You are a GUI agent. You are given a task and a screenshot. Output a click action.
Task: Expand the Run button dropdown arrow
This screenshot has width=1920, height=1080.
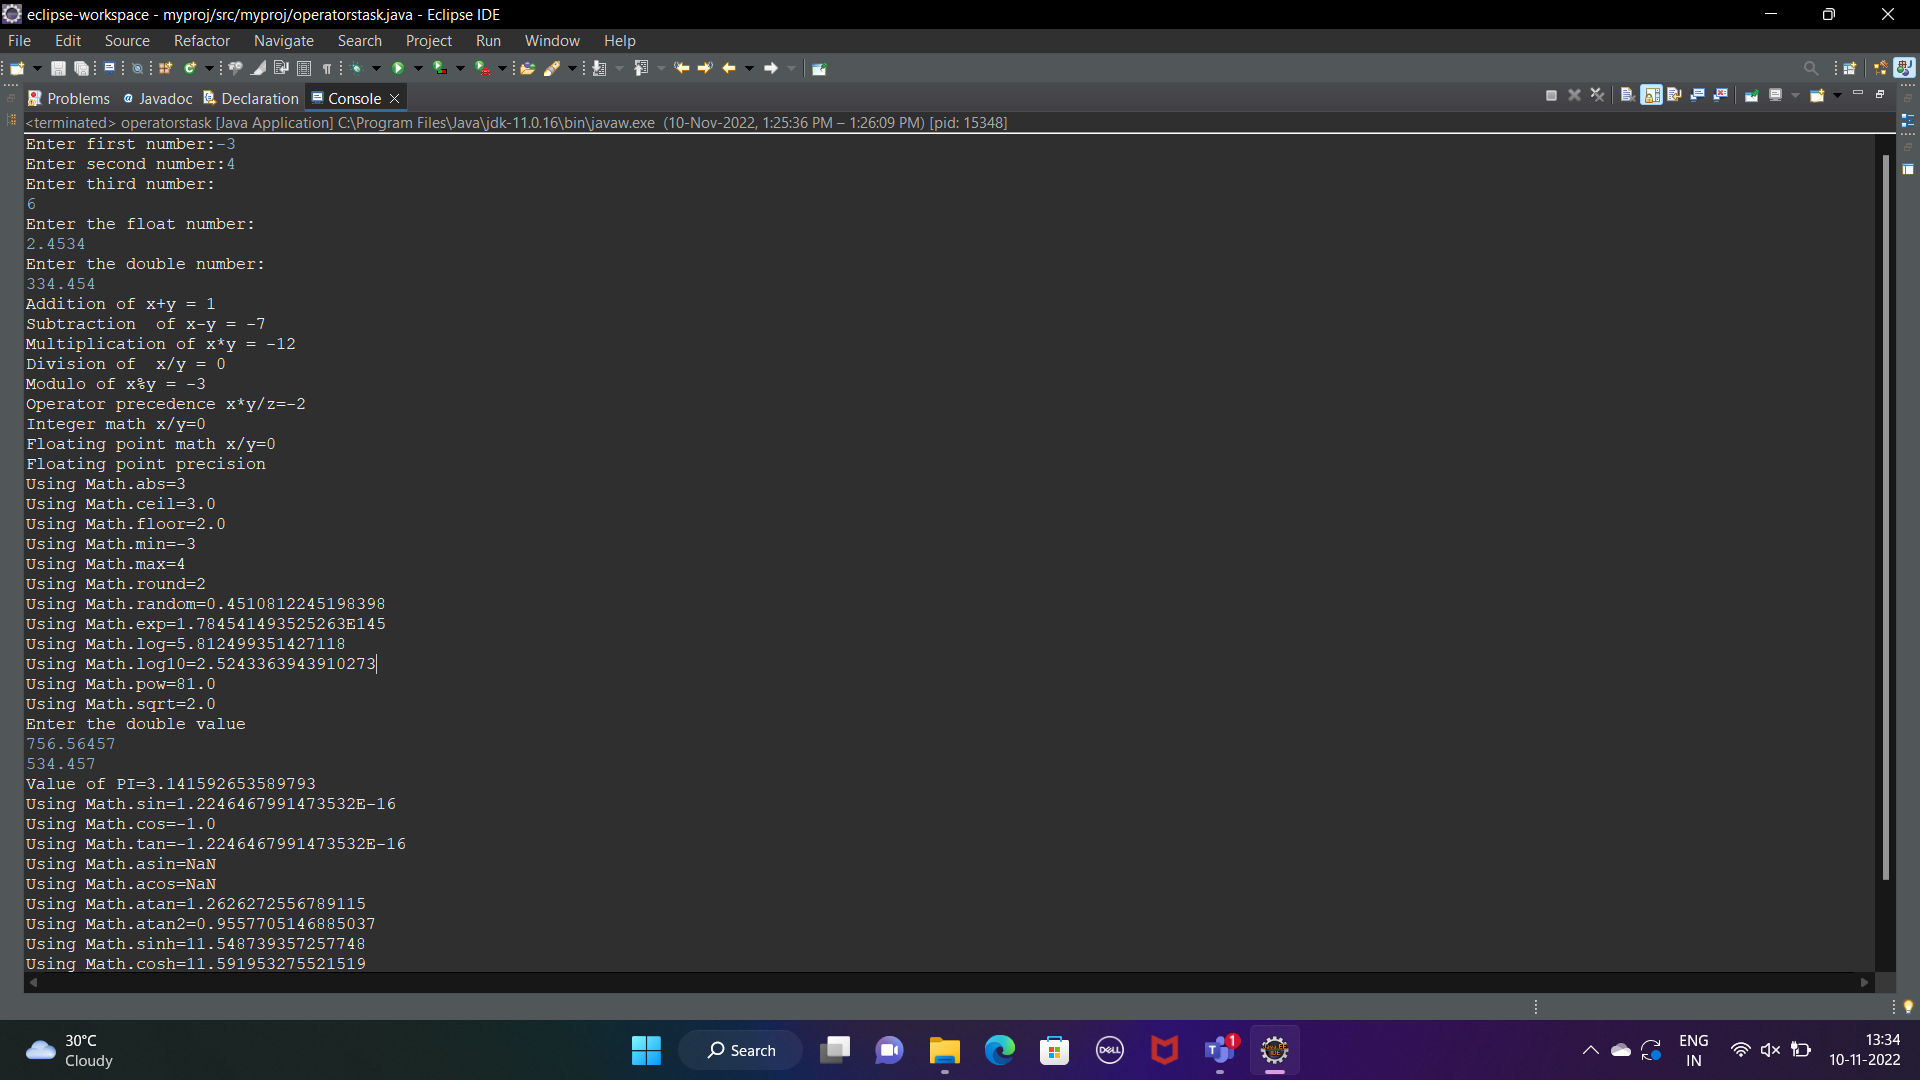tap(418, 68)
